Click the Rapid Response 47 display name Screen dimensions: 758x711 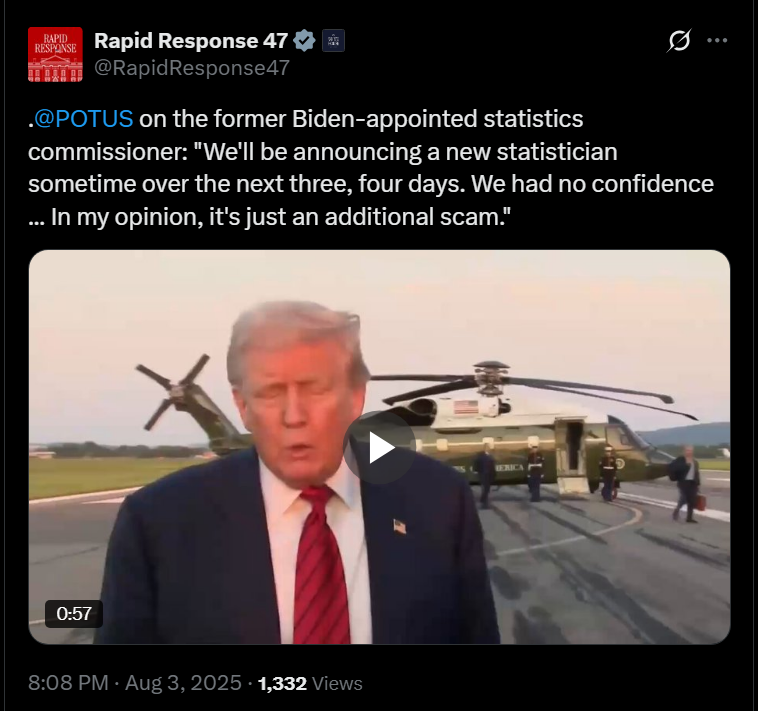tap(191, 41)
